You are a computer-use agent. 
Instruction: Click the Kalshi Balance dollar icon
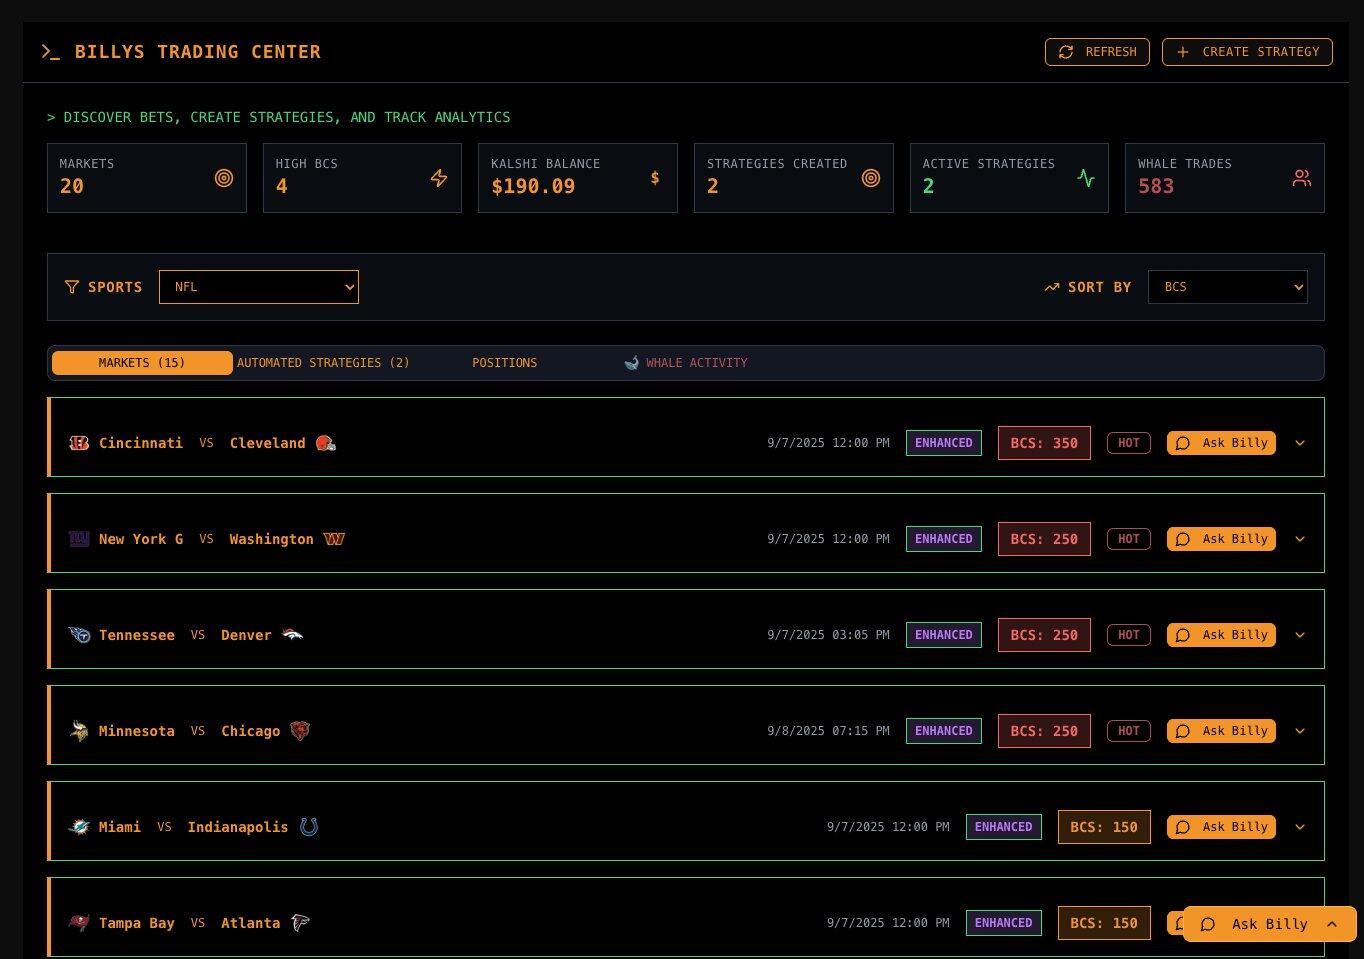coord(655,178)
